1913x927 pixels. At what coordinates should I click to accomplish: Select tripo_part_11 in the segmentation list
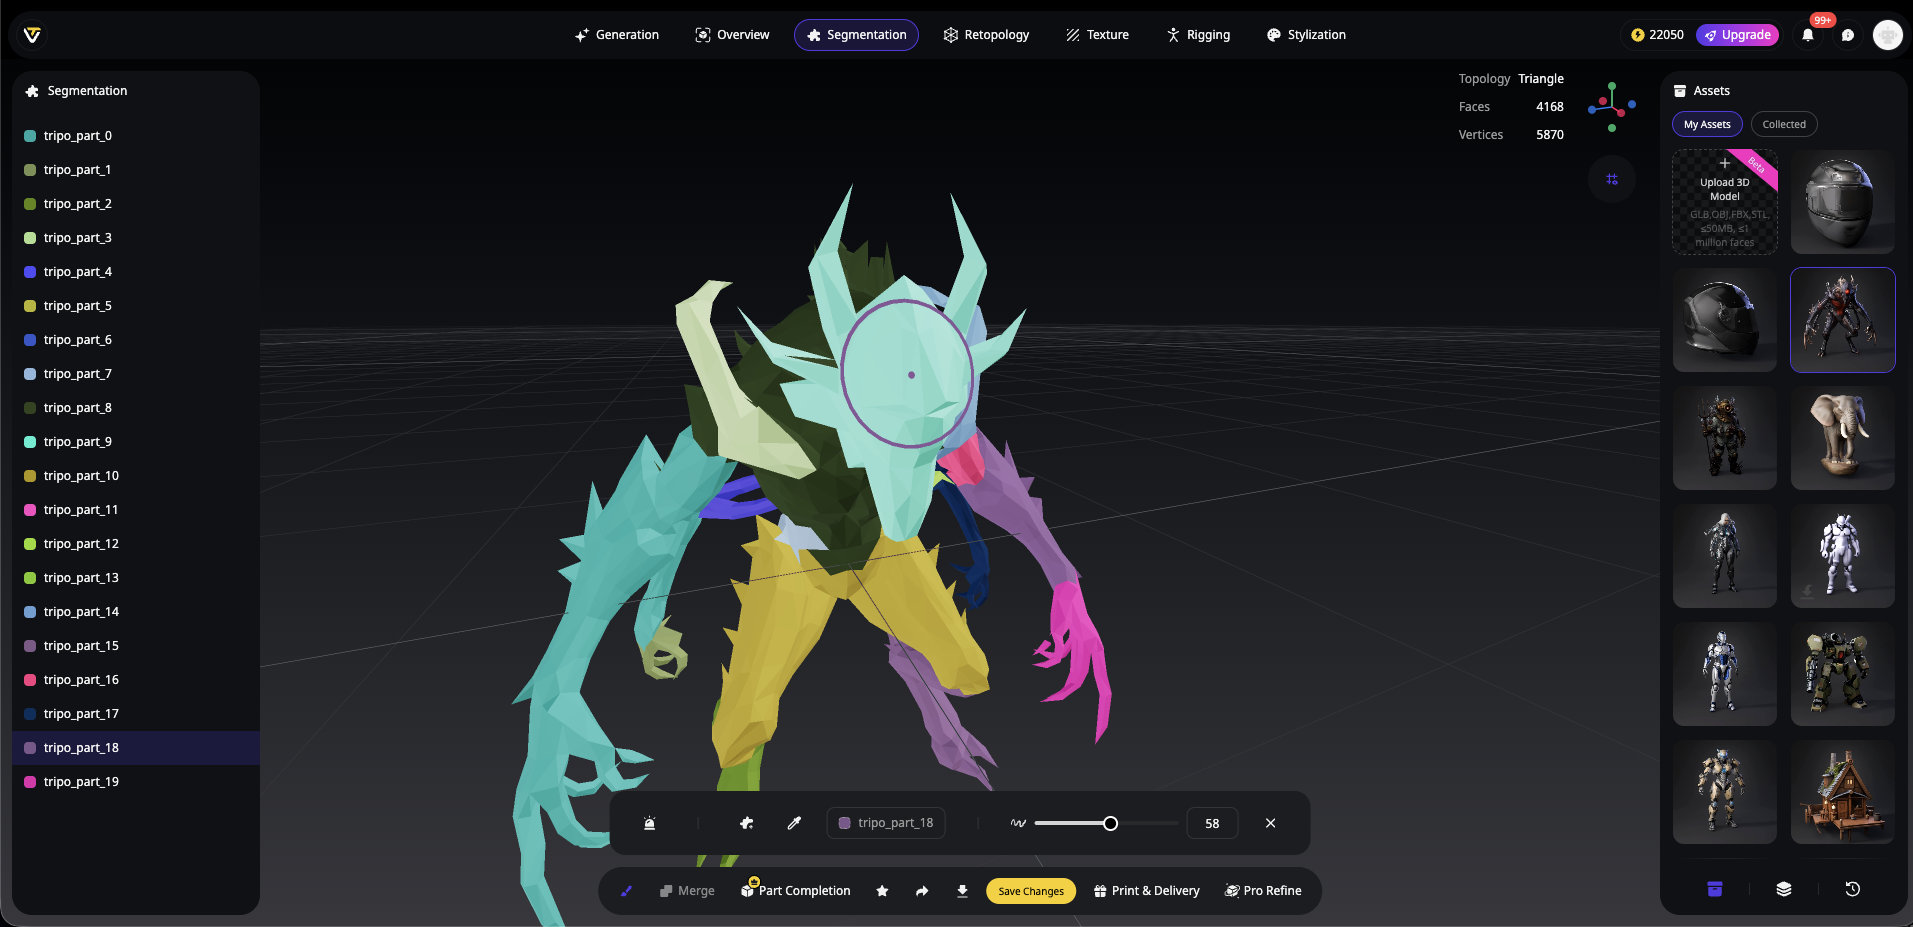[x=81, y=510]
